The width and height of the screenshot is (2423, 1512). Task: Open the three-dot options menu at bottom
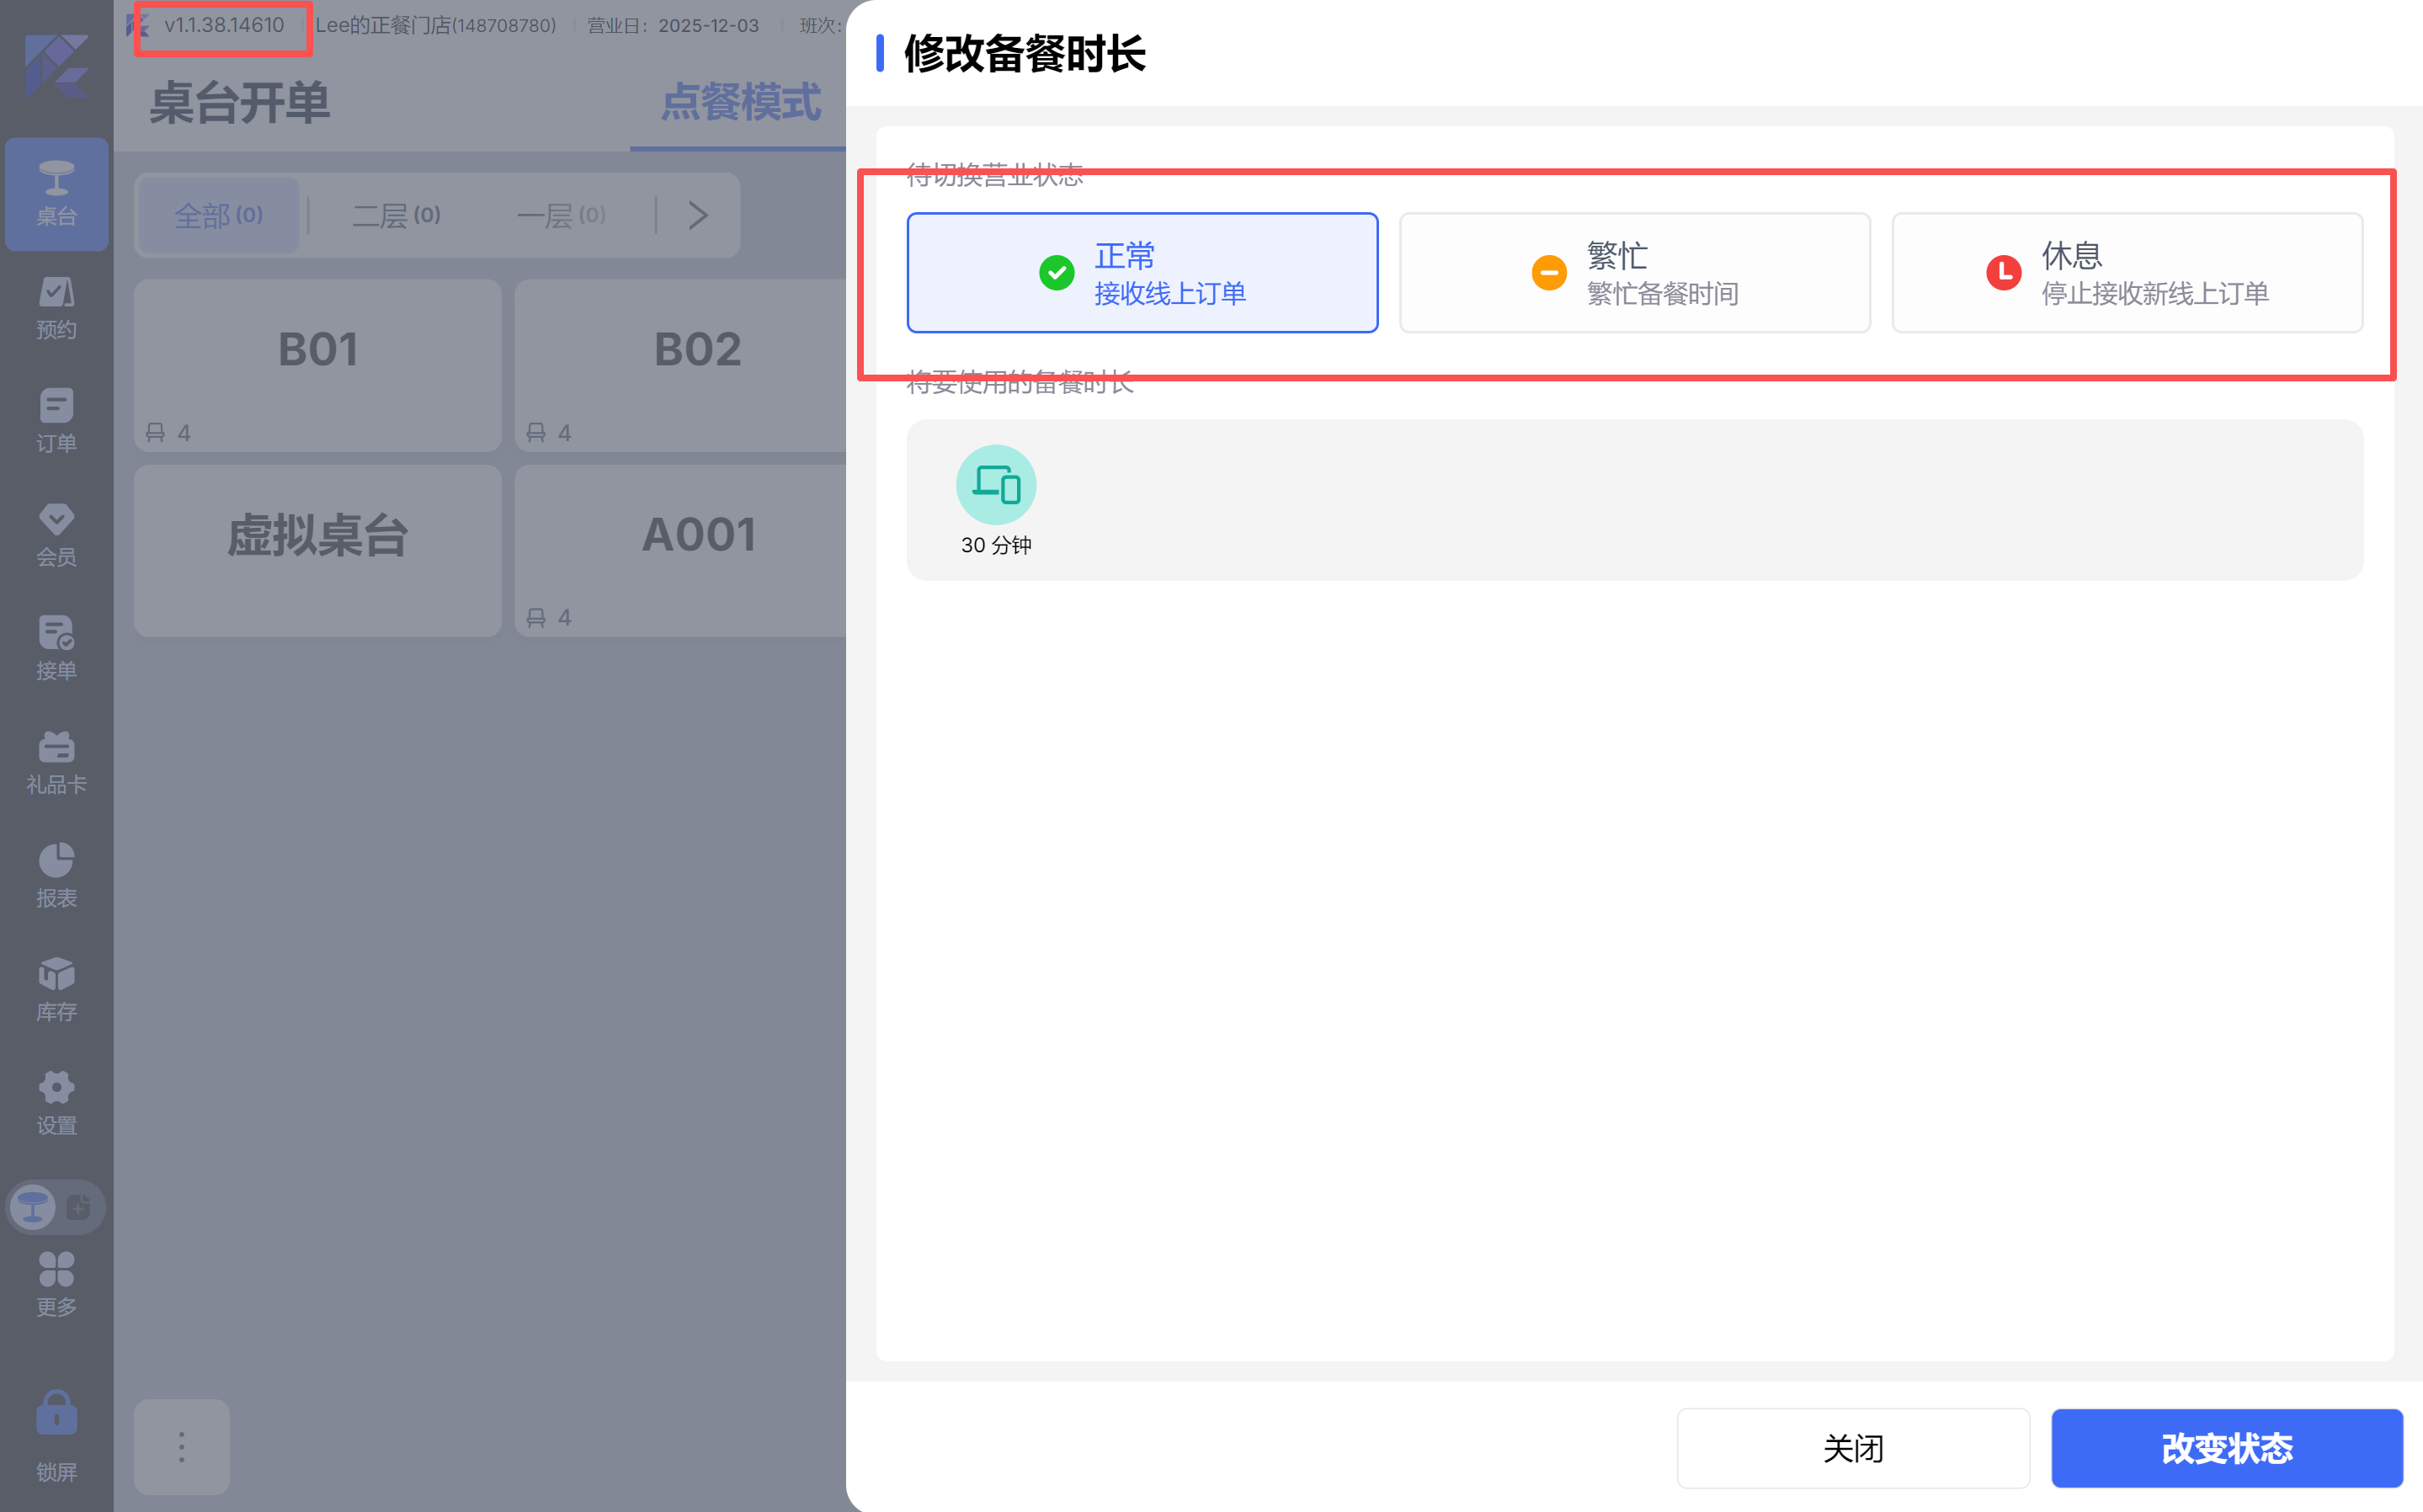[181, 1446]
